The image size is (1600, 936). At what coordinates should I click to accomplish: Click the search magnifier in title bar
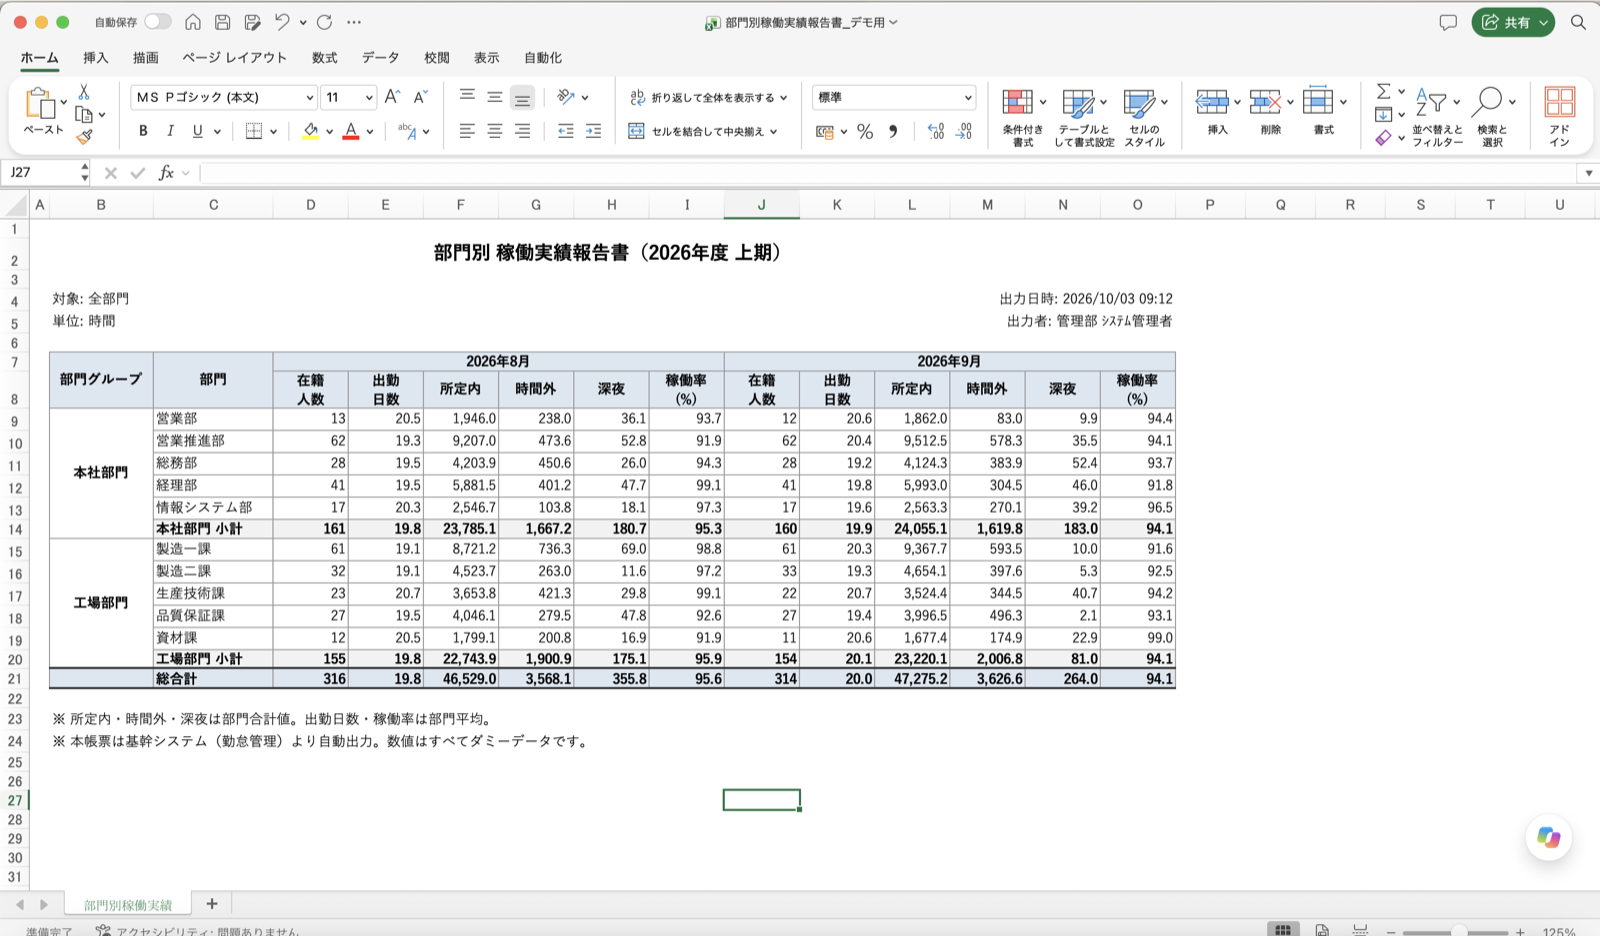coord(1578,22)
